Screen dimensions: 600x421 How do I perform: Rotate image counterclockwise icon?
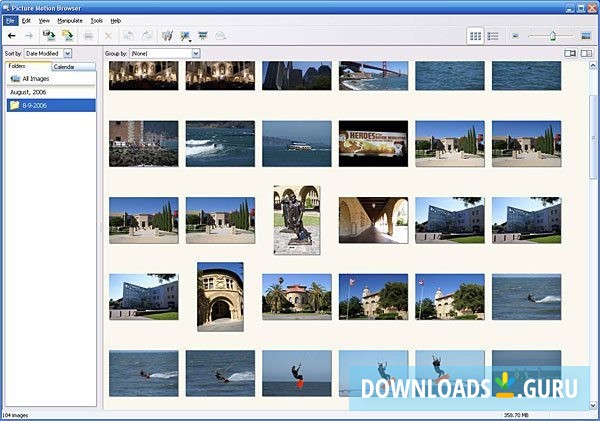[x=128, y=36]
